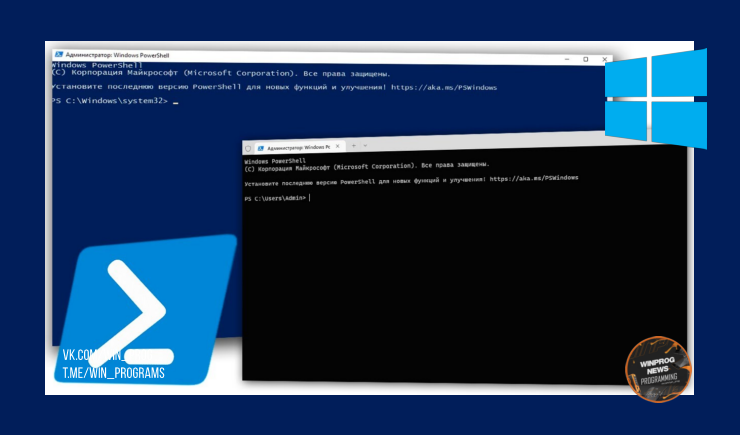The height and width of the screenshot is (435, 740).
Task: Click the shield icon in the black terminal window
Action: (x=248, y=149)
